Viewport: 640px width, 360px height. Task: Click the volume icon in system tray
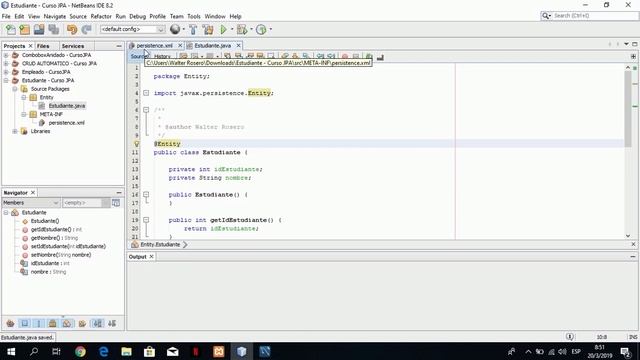[562, 351]
